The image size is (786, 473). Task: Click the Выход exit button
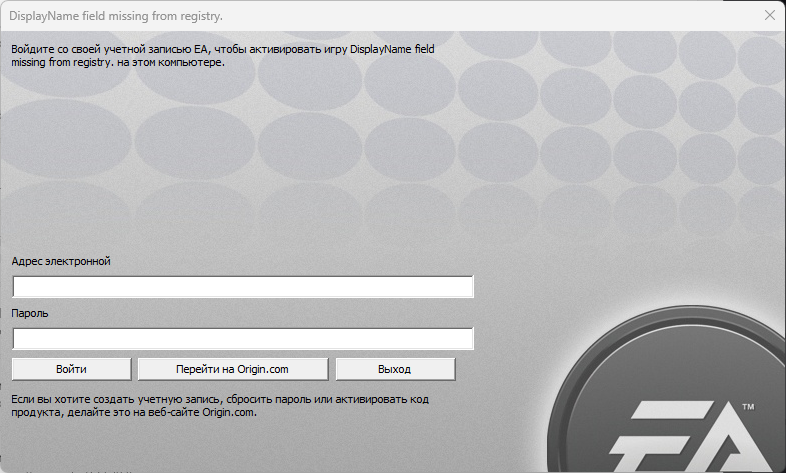click(395, 369)
